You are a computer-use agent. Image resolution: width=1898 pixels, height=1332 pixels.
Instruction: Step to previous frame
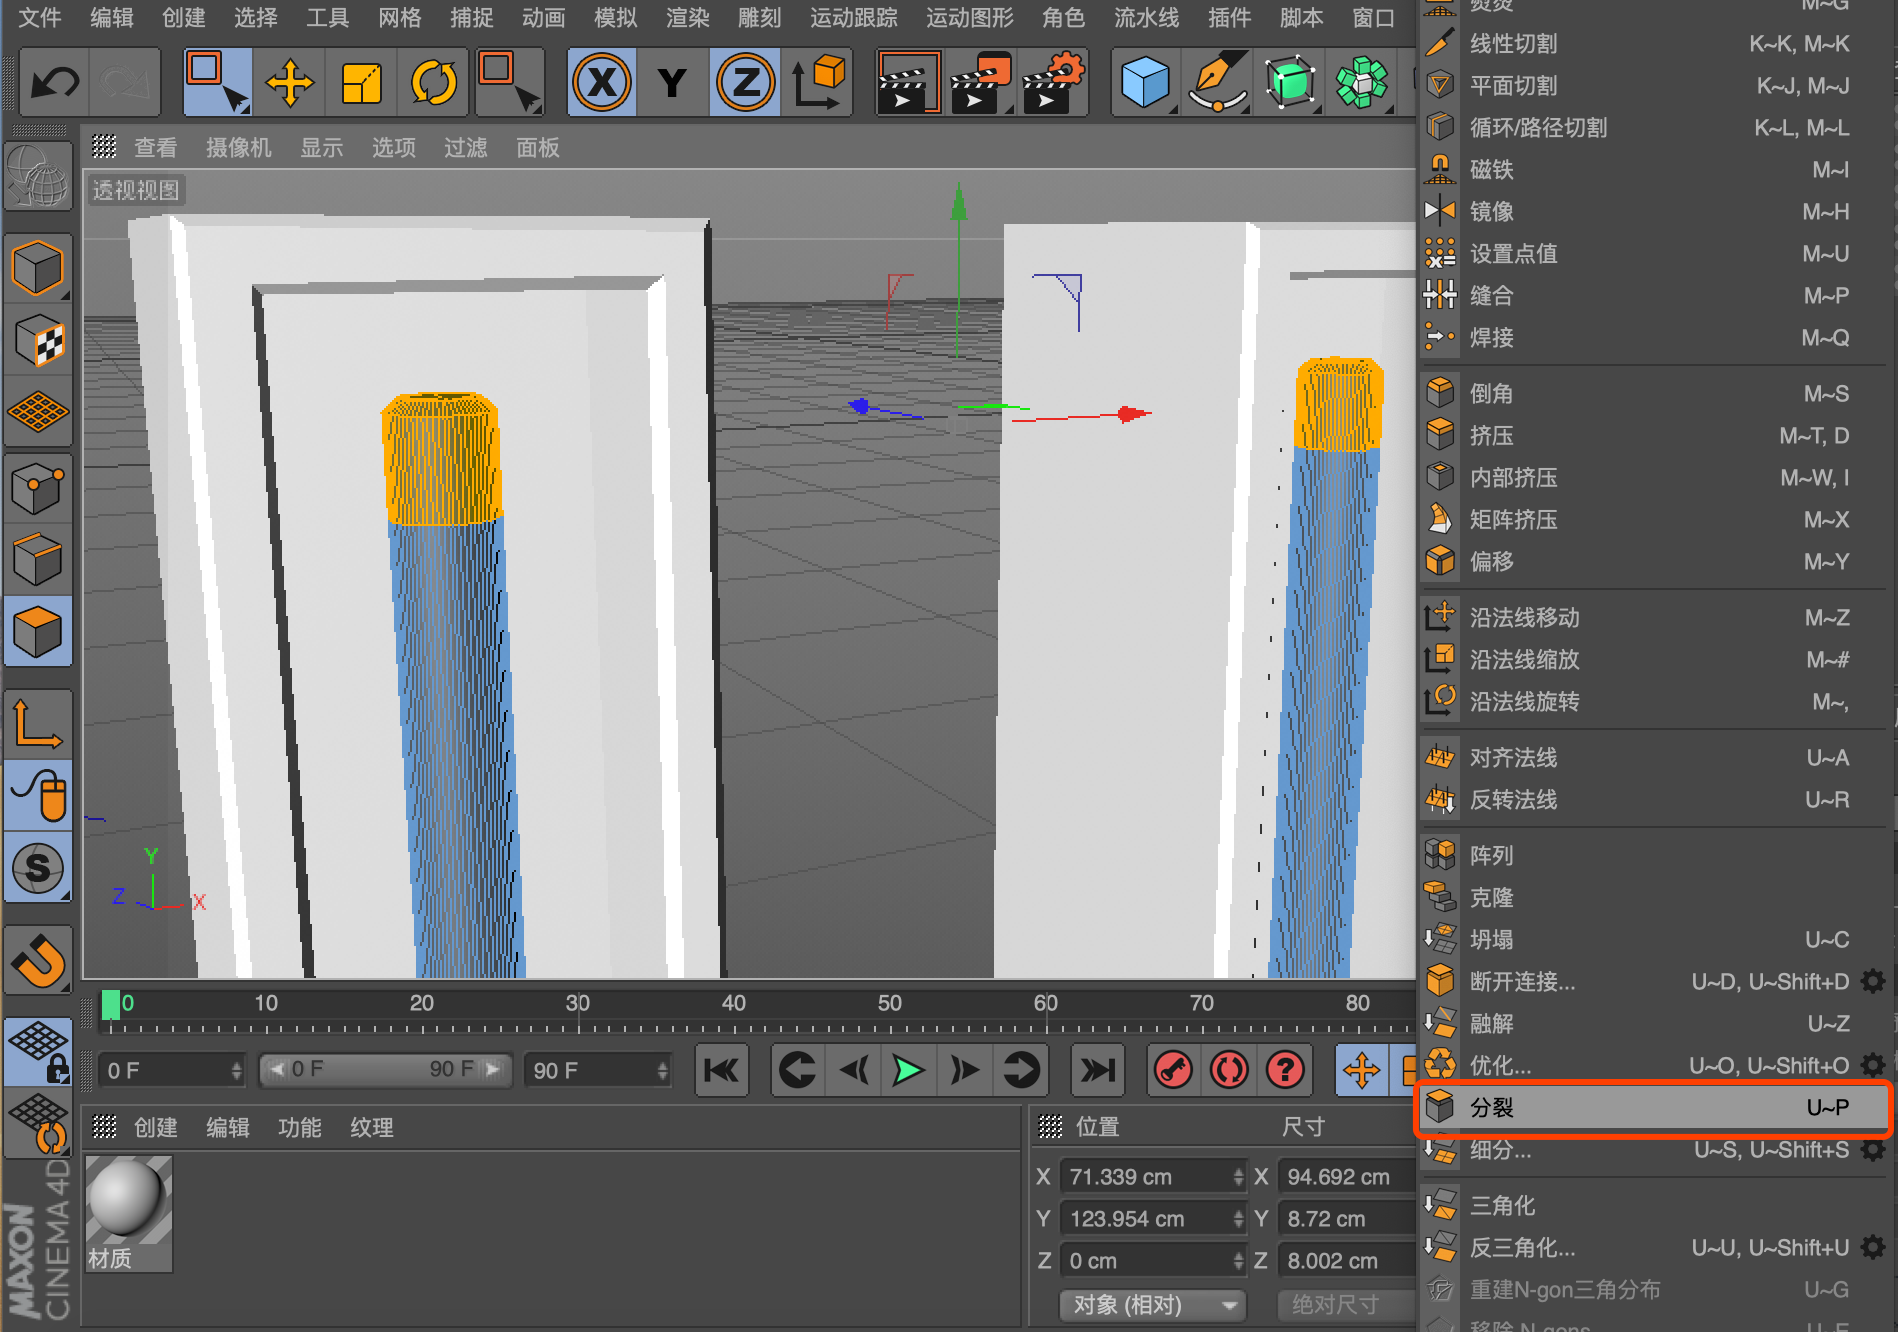click(x=853, y=1071)
